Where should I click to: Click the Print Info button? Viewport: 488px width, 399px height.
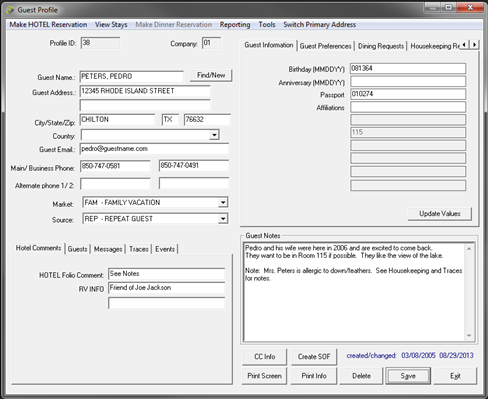point(314,376)
